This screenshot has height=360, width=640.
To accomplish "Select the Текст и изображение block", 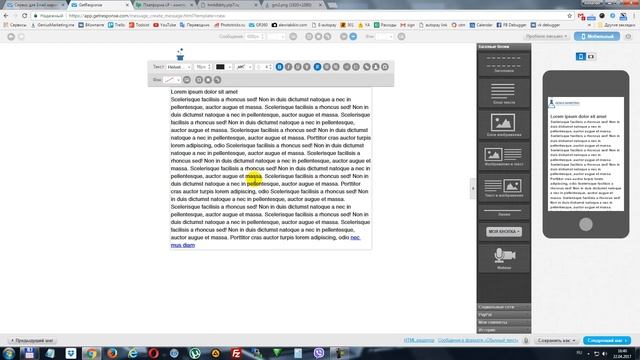I will [x=504, y=187].
